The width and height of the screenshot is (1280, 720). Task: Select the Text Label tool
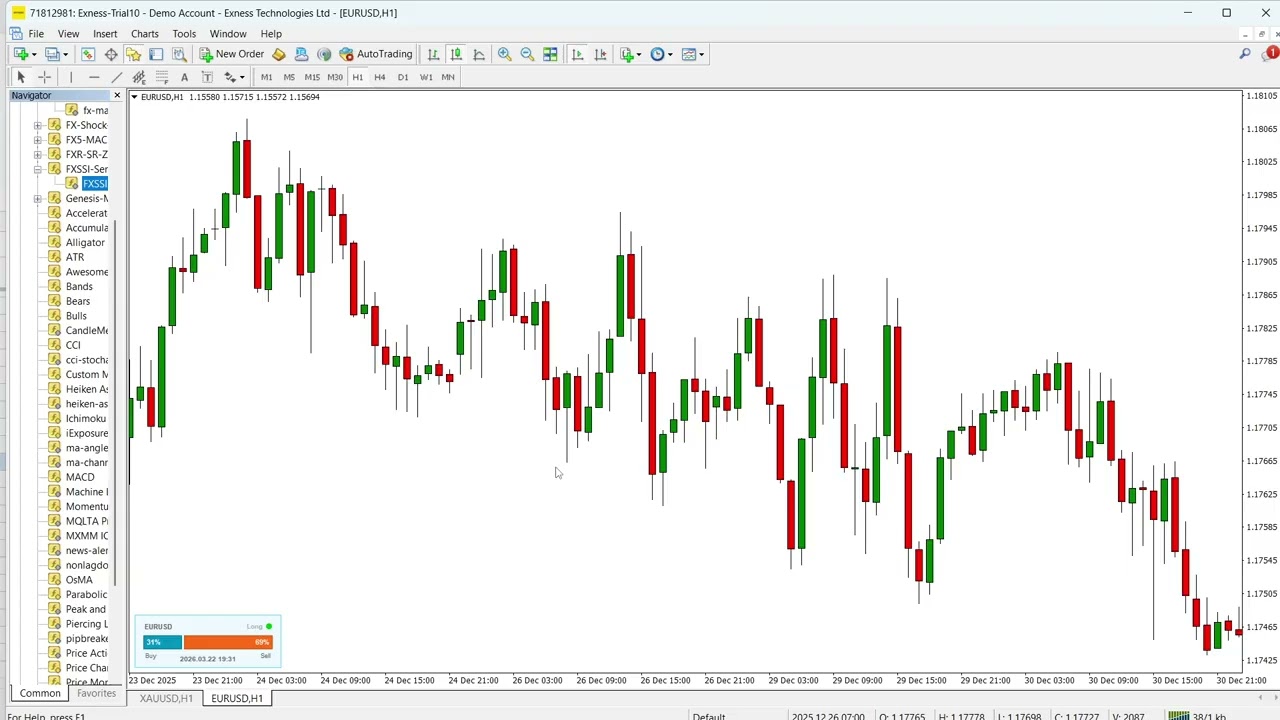click(207, 77)
